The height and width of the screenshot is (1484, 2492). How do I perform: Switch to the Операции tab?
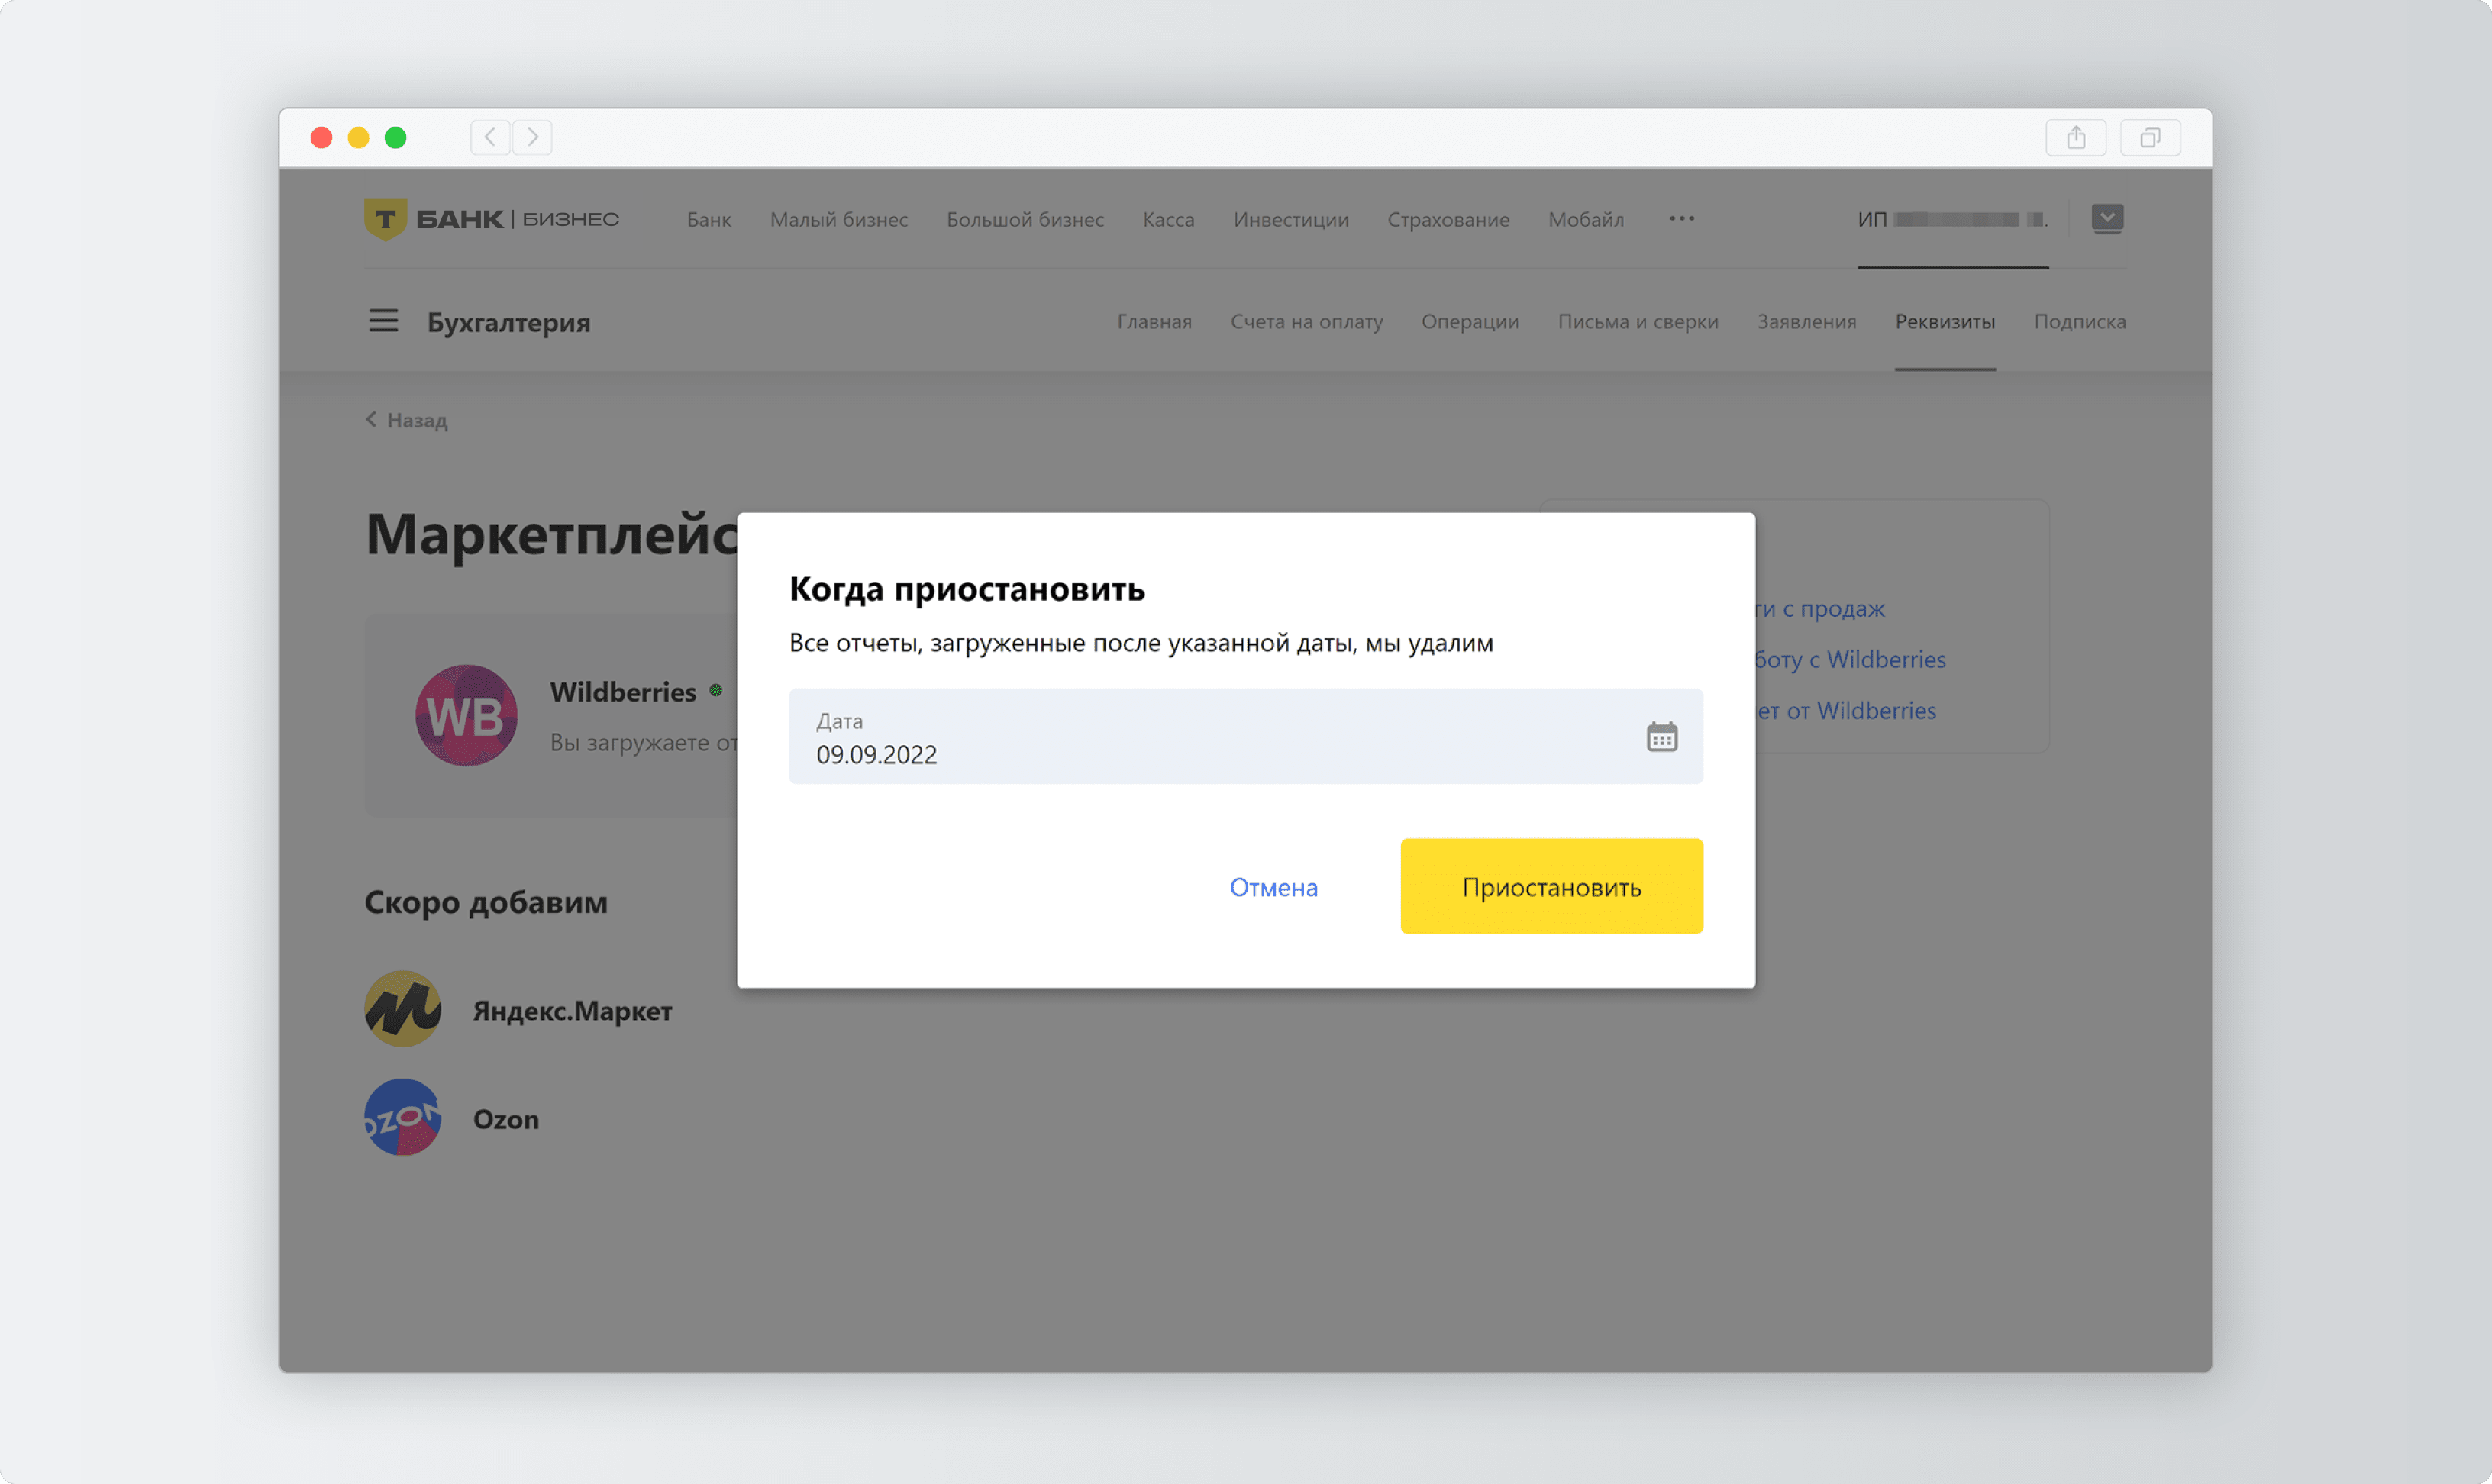click(1470, 321)
